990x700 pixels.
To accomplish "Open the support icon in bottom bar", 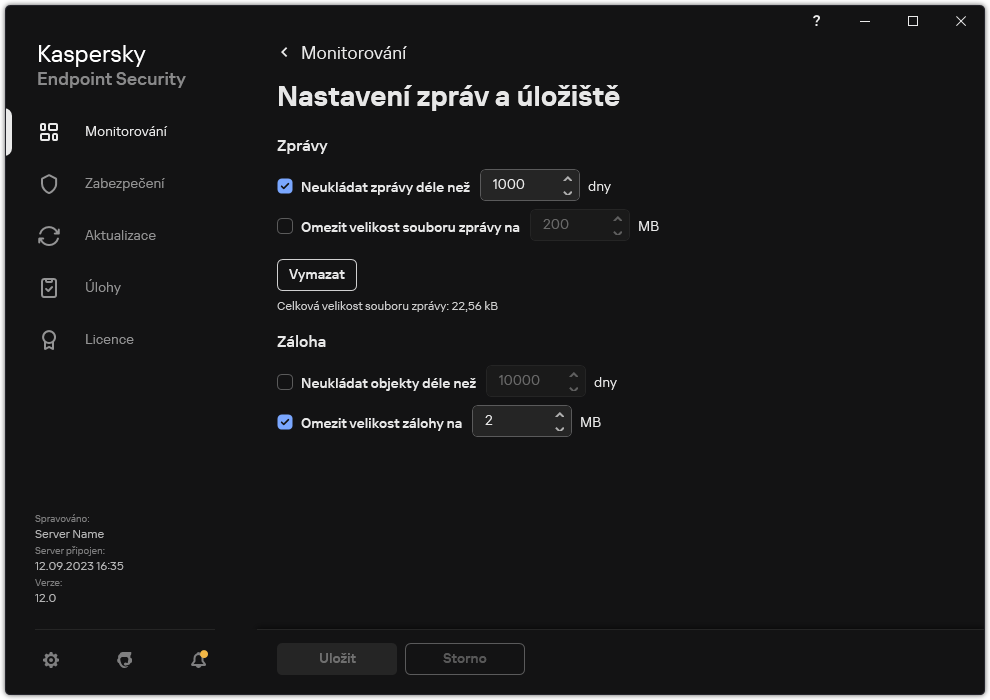I will click(x=125, y=660).
